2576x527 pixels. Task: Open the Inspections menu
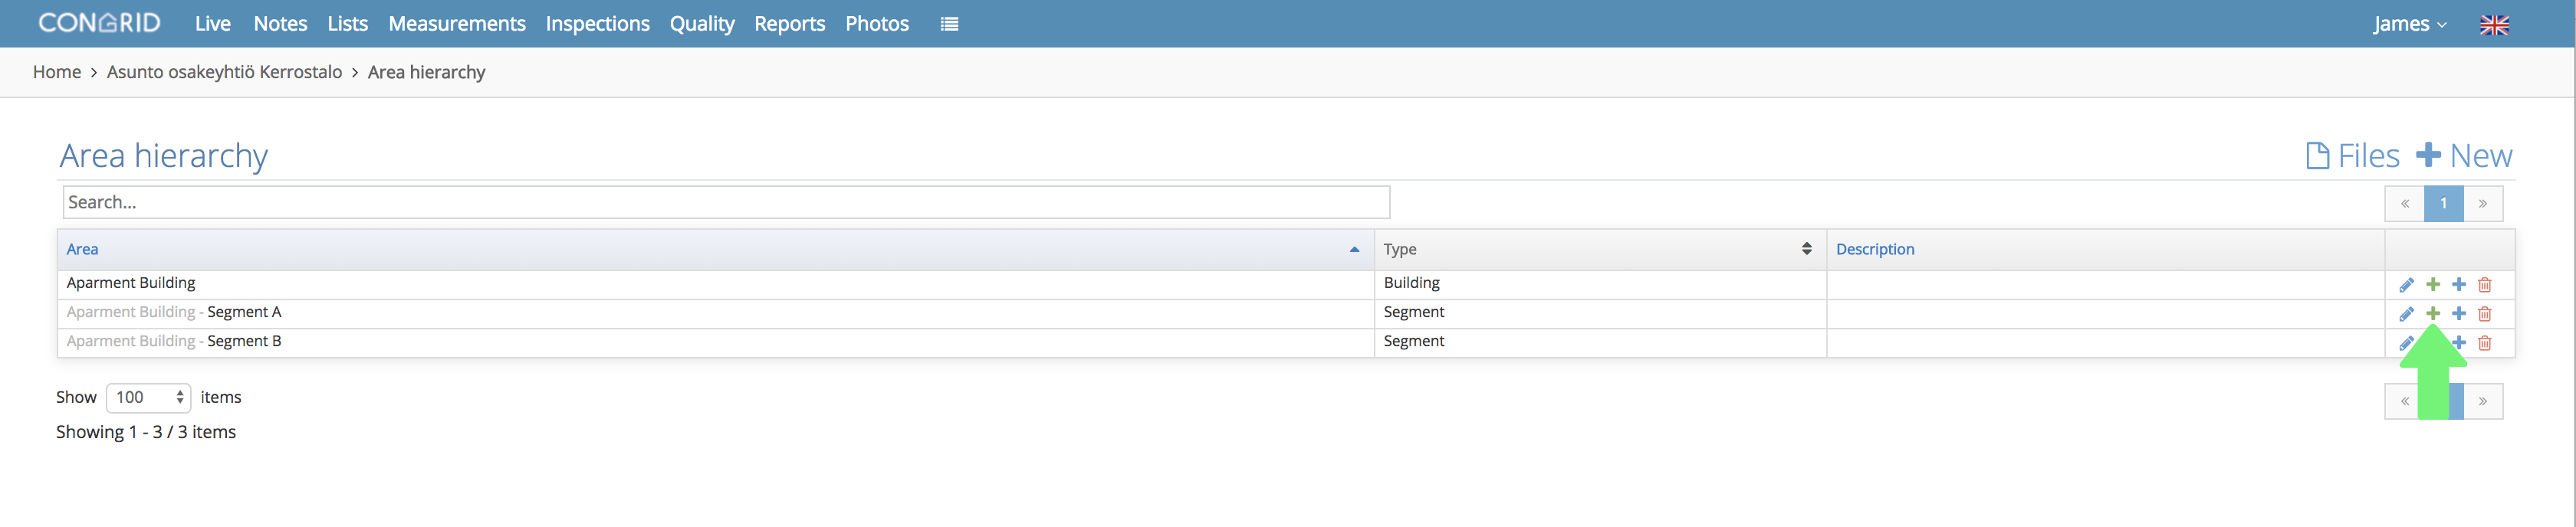[x=597, y=24]
